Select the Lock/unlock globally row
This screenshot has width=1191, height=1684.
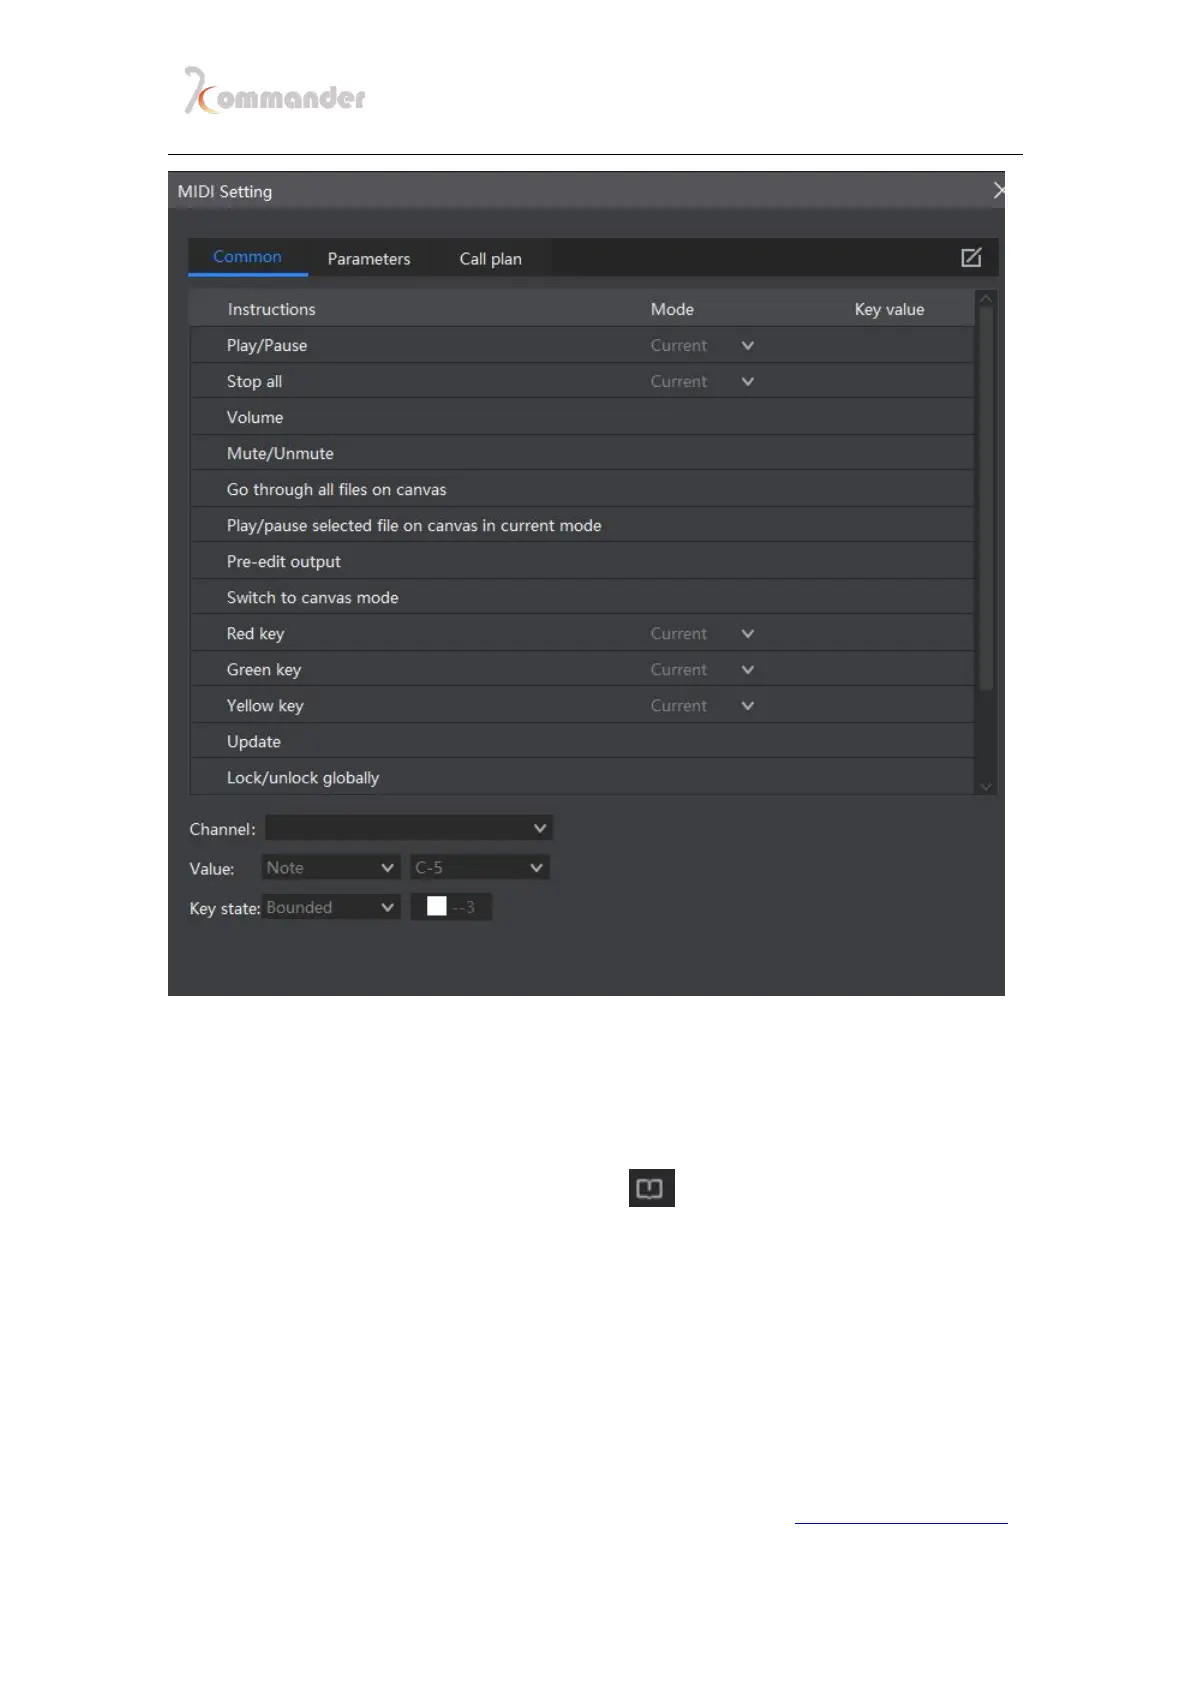pyautogui.click(x=582, y=777)
